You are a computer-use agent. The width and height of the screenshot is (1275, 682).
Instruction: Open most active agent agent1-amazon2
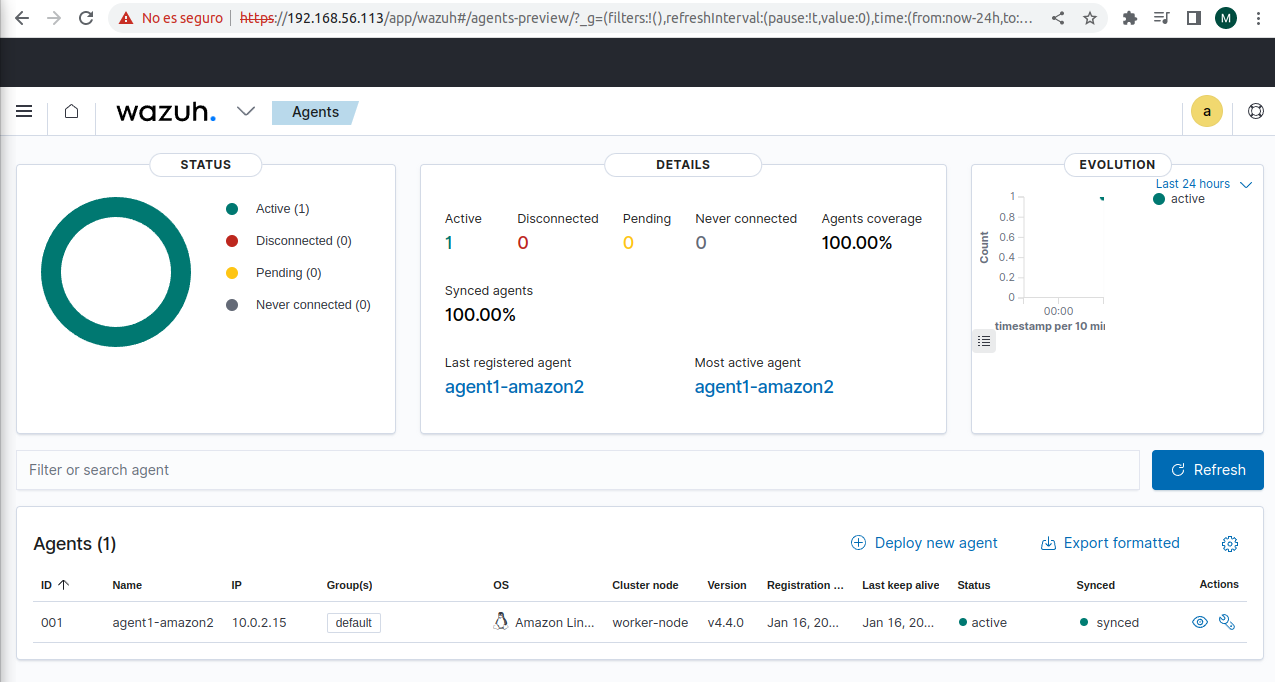764,387
